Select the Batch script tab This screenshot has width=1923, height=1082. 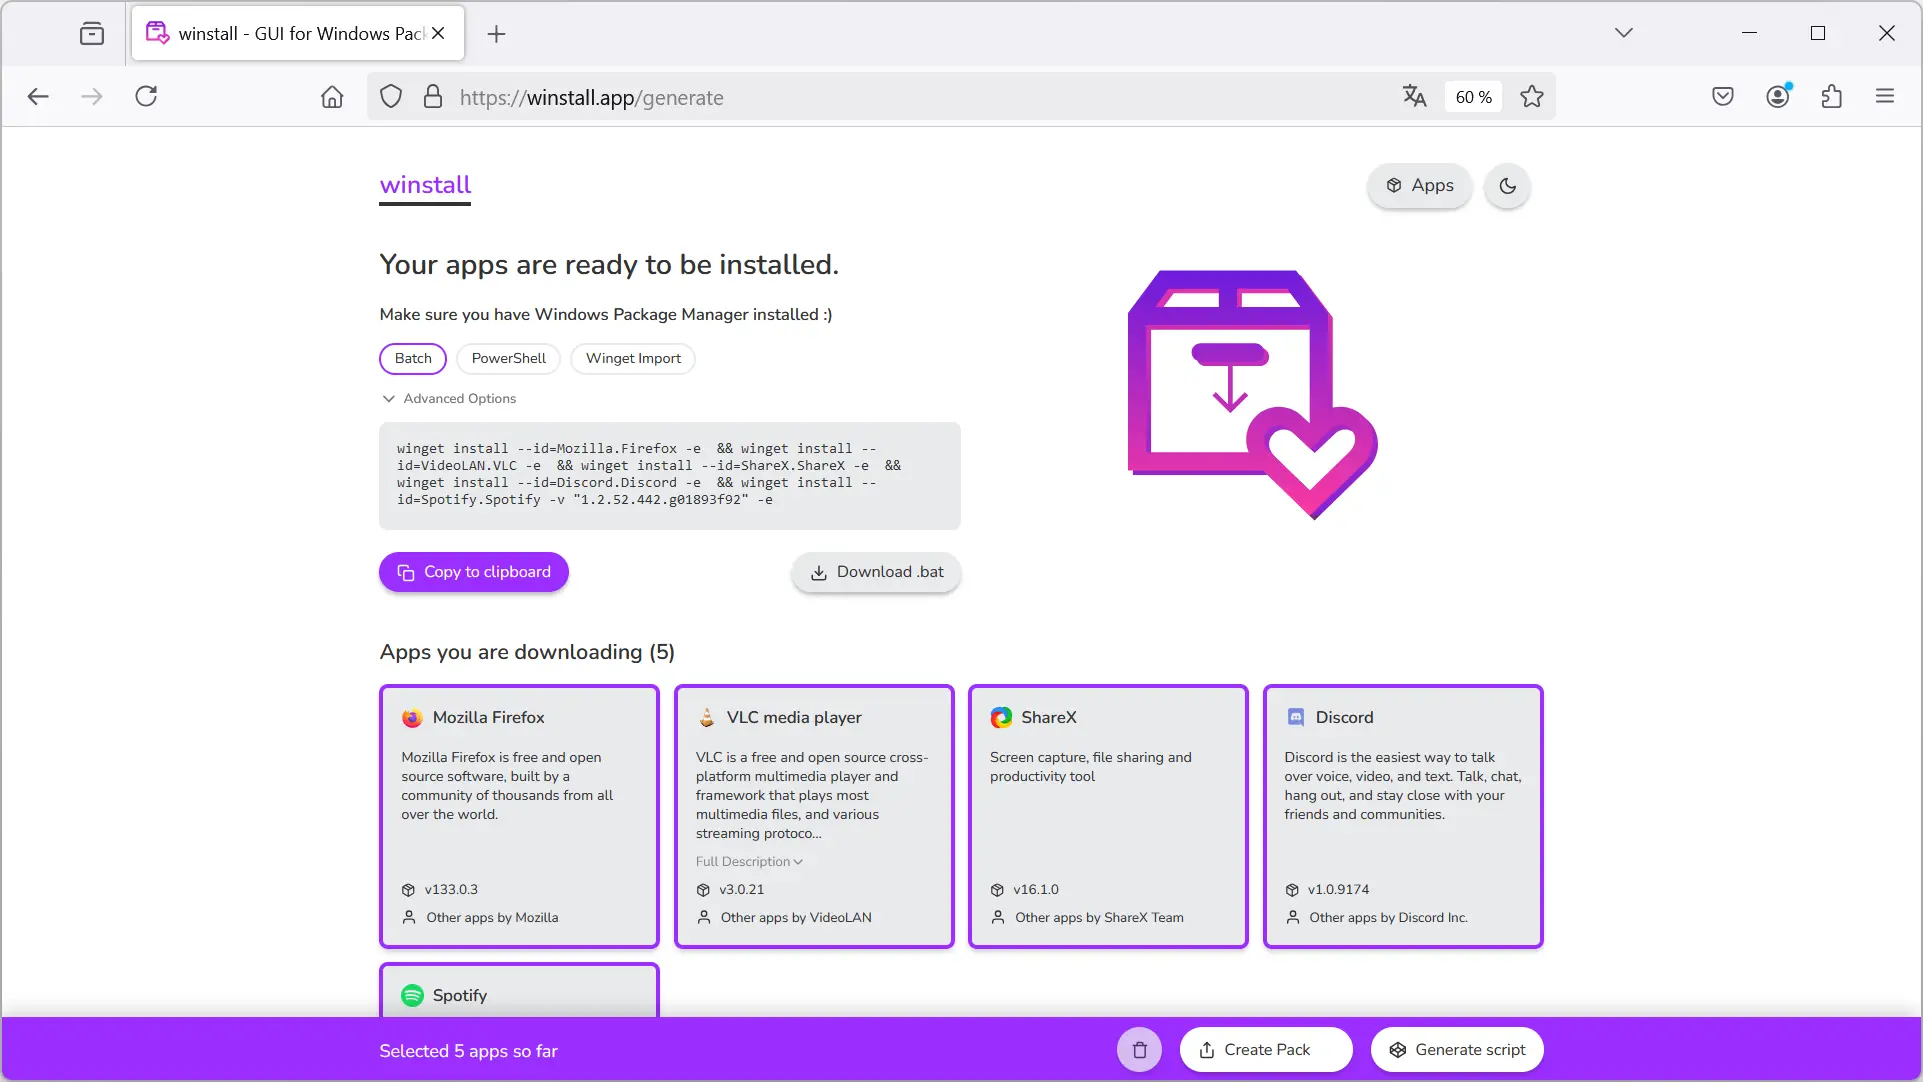point(413,358)
